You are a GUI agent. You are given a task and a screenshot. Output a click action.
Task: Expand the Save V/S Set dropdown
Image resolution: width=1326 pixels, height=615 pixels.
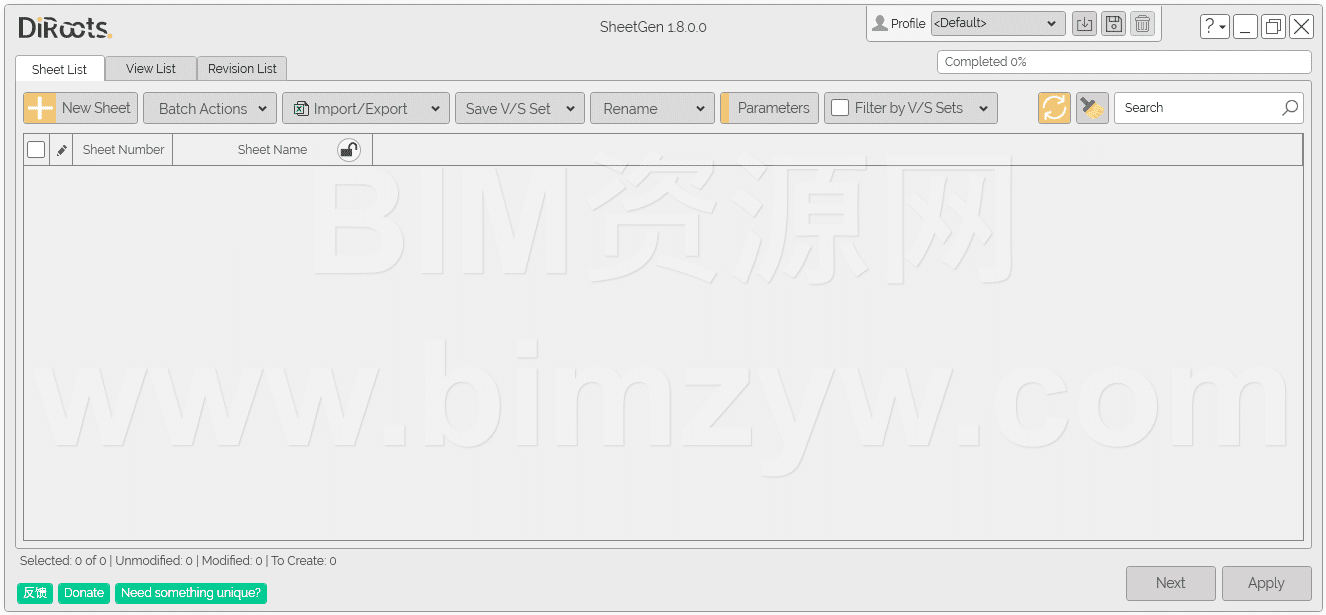[x=519, y=108]
